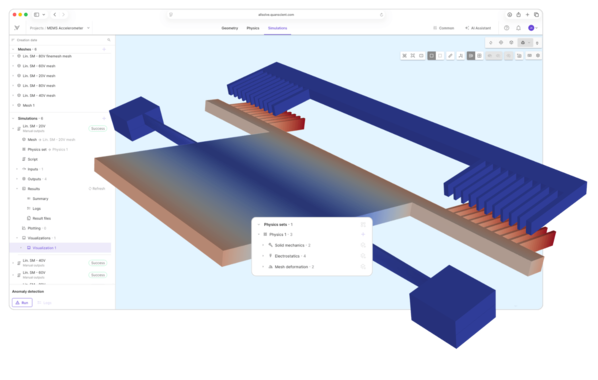The height and width of the screenshot is (380, 598).
Task: Collapse the Results node
Action: pos(17,189)
